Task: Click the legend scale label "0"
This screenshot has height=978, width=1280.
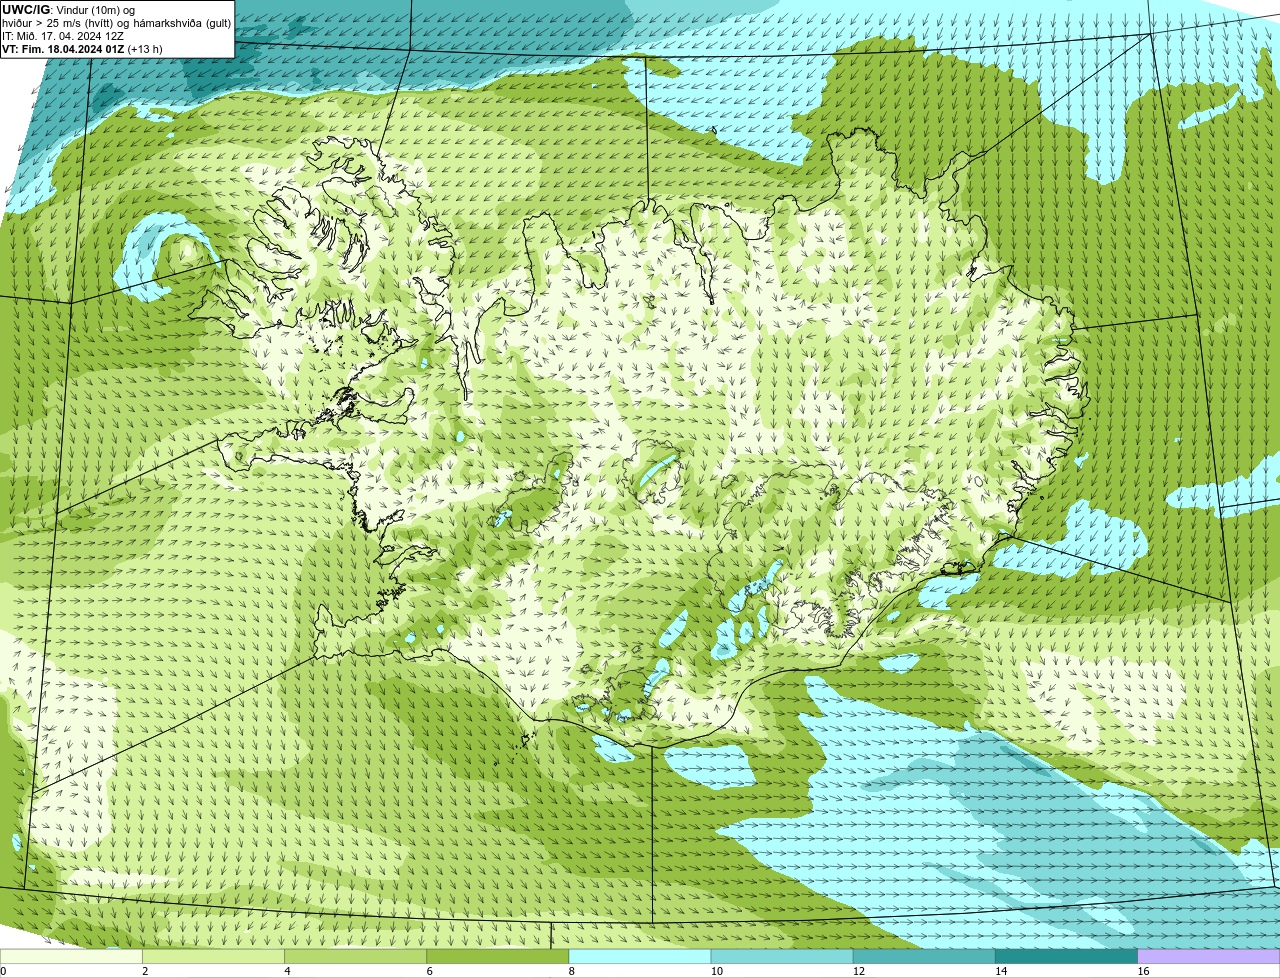Action: pos(3,971)
